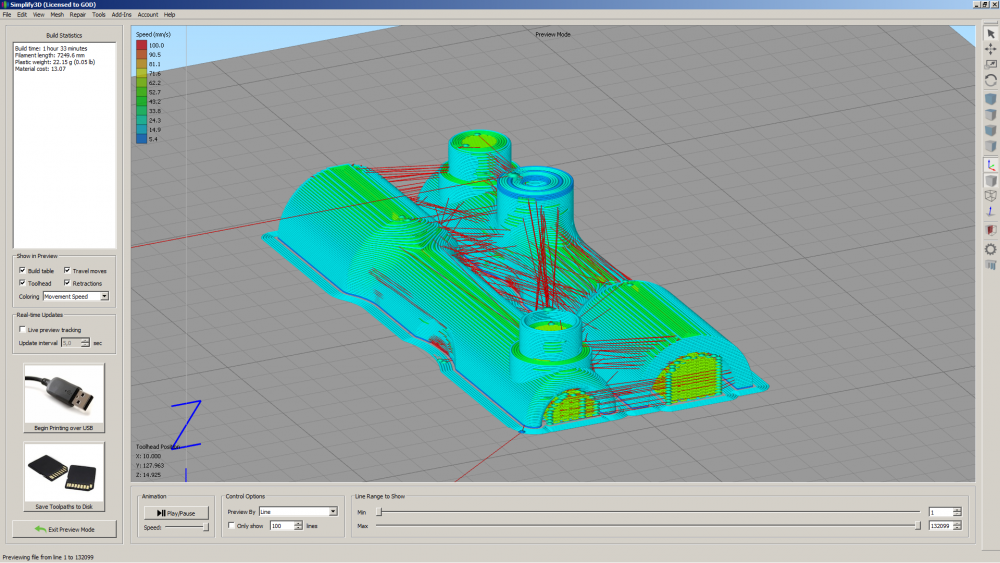Click Exit Preview Mode button
Screen dimensions: 1000x563
tap(64, 528)
